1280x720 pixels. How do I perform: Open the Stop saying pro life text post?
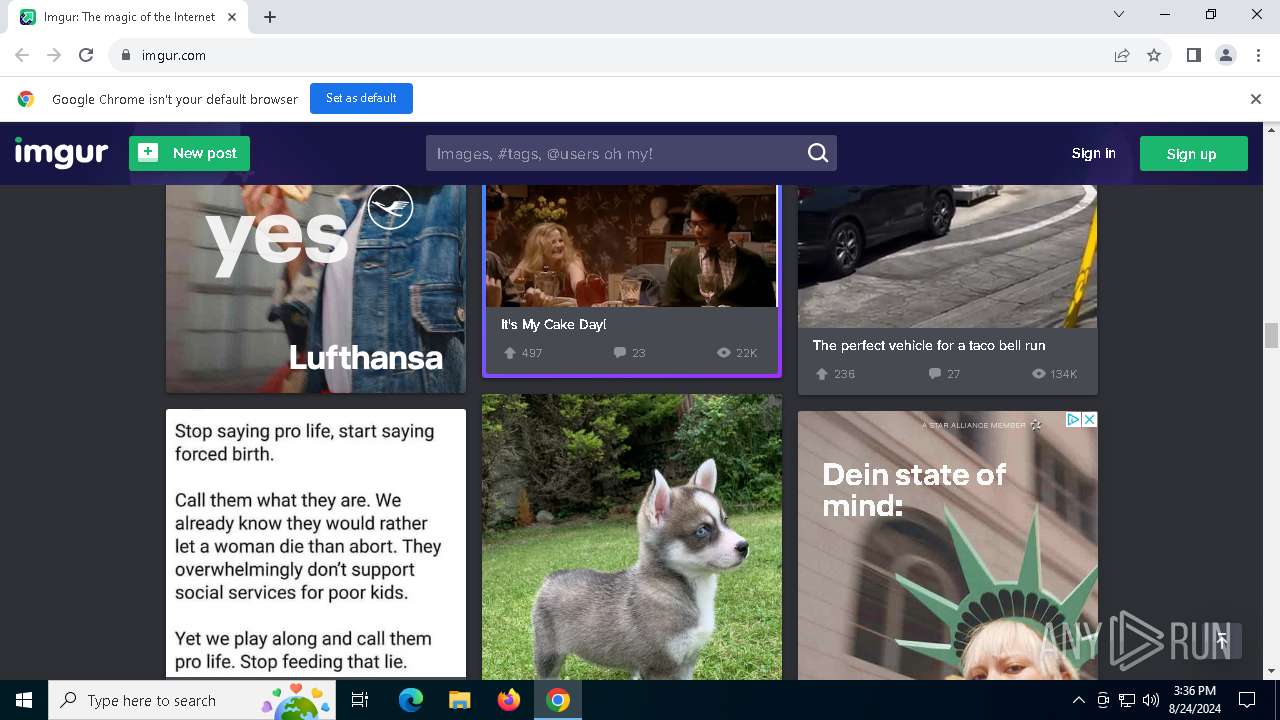[316, 543]
